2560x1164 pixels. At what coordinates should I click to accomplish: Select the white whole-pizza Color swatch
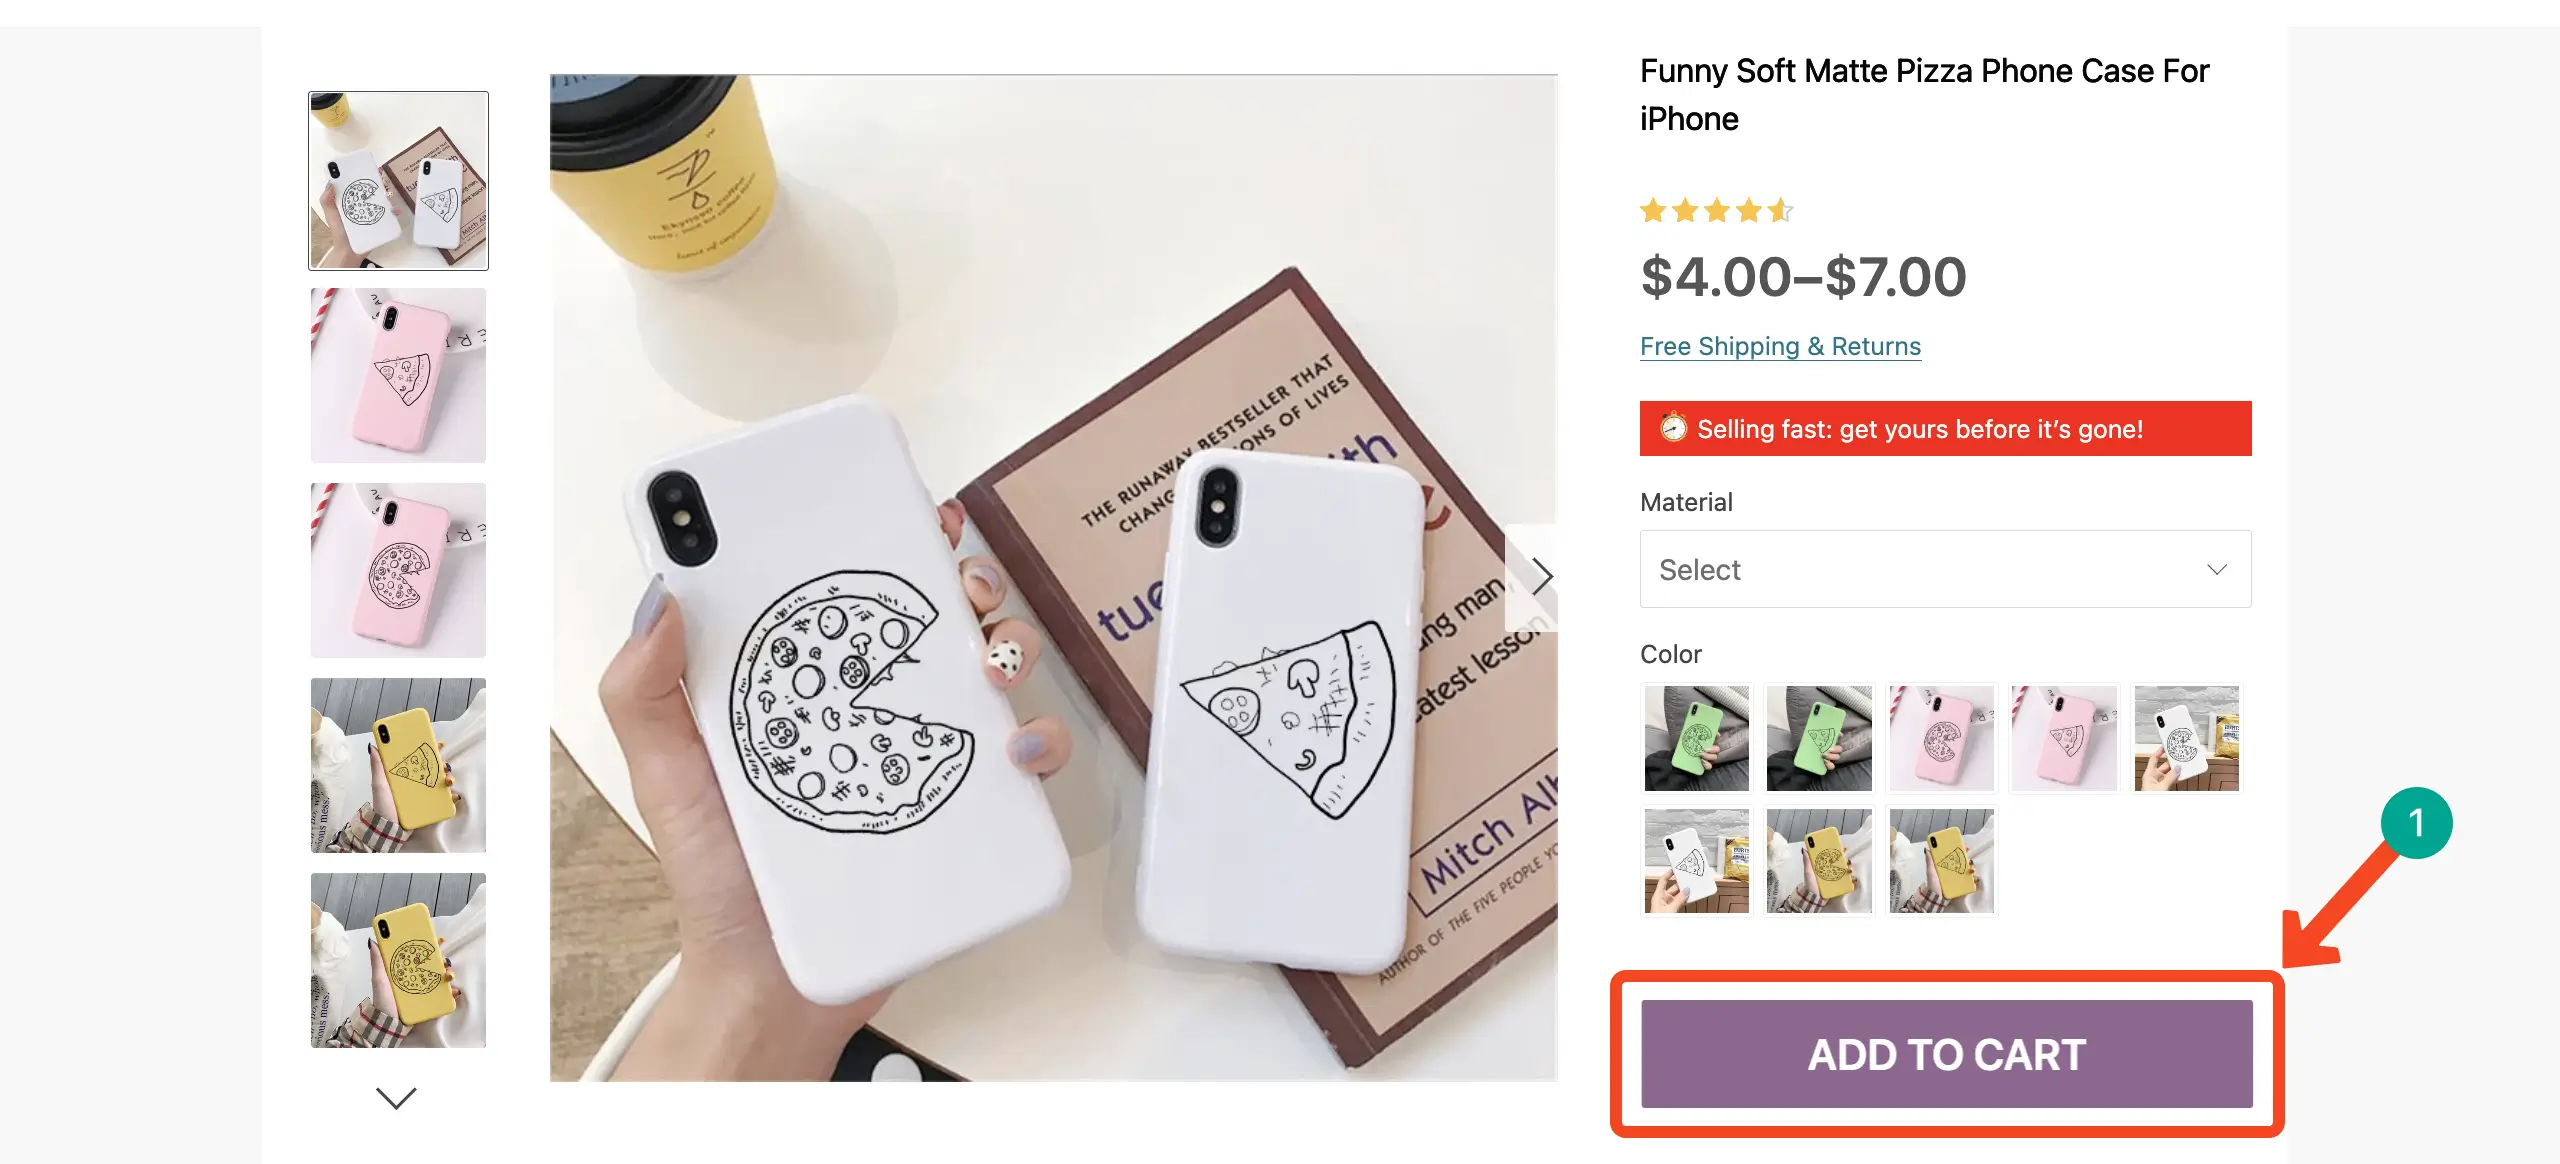click(x=2186, y=738)
